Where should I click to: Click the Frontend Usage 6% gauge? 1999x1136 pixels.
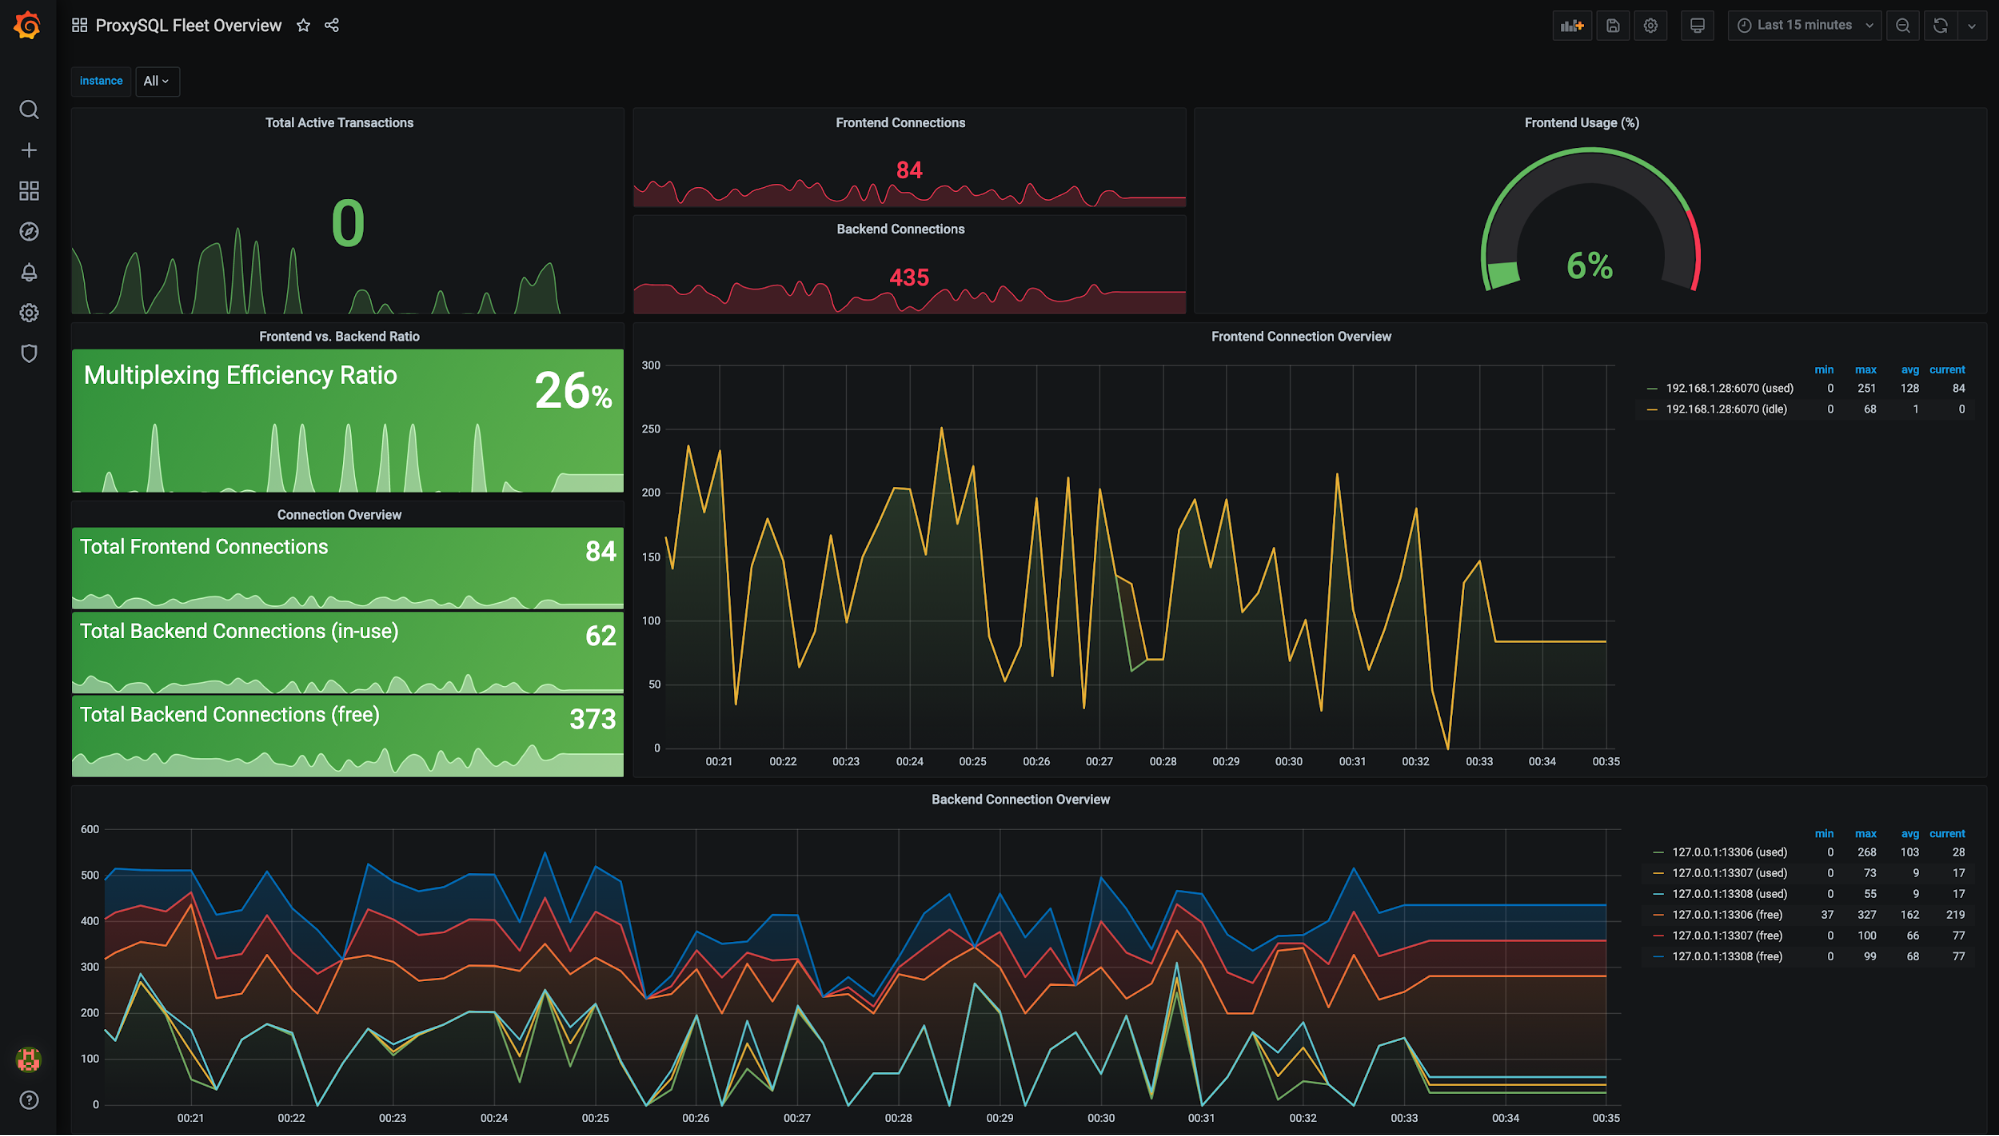1590,222
